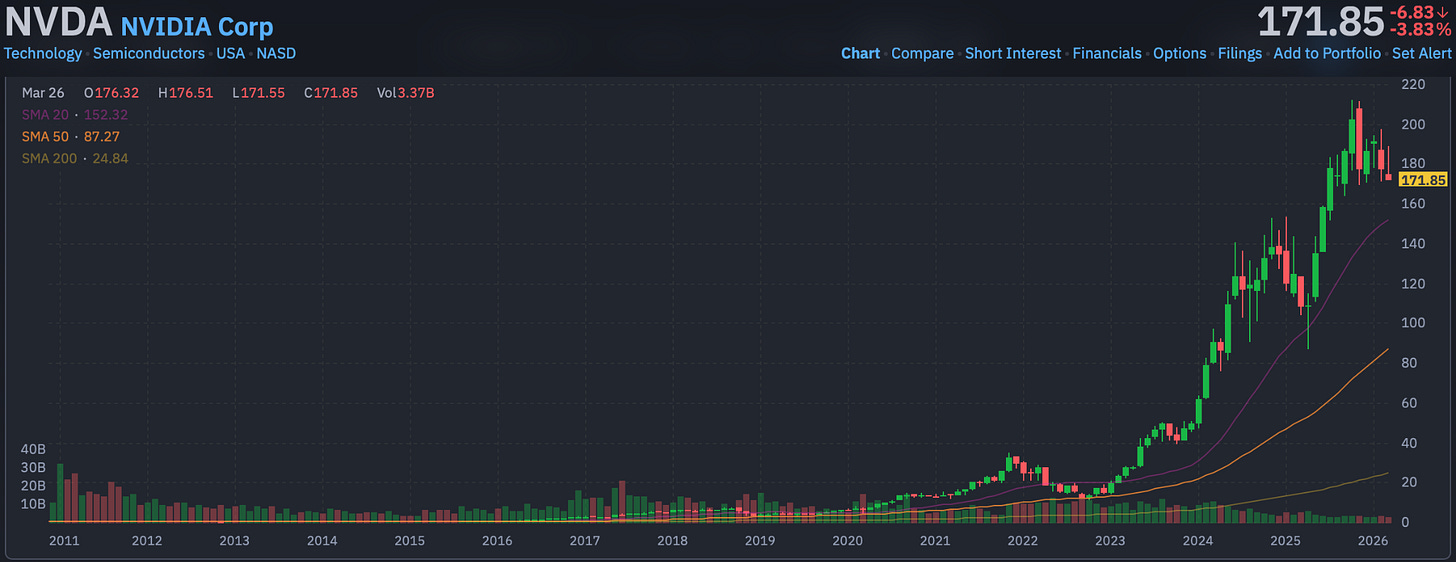The height and width of the screenshot is (562, 1456).
Task: Click the 171.85 last price in header
Action: point(1320,22)
